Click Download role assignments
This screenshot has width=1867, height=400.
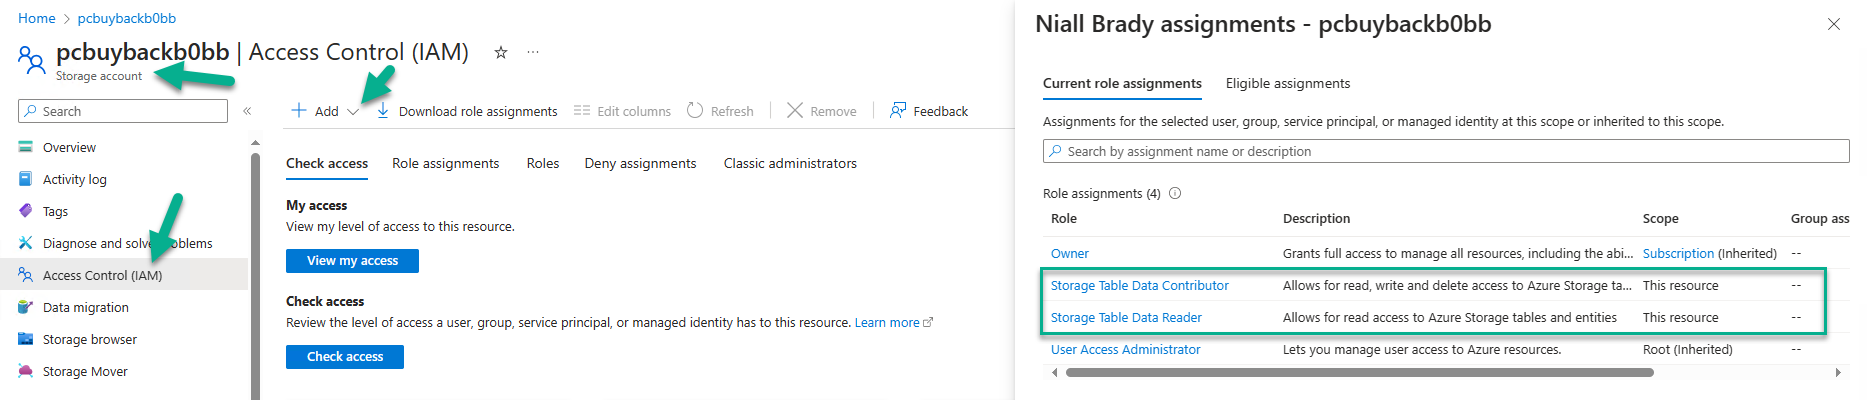[x=467, y=111]
